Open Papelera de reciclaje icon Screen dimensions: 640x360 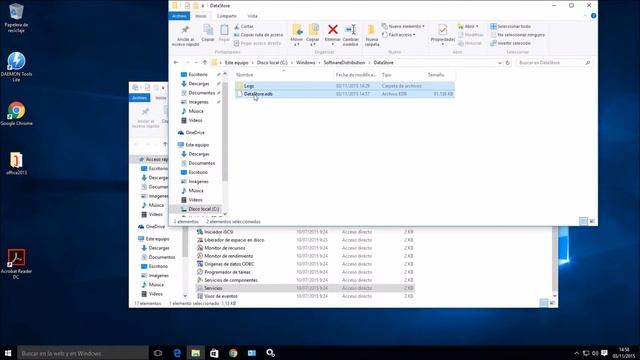(x=16, y=18)
